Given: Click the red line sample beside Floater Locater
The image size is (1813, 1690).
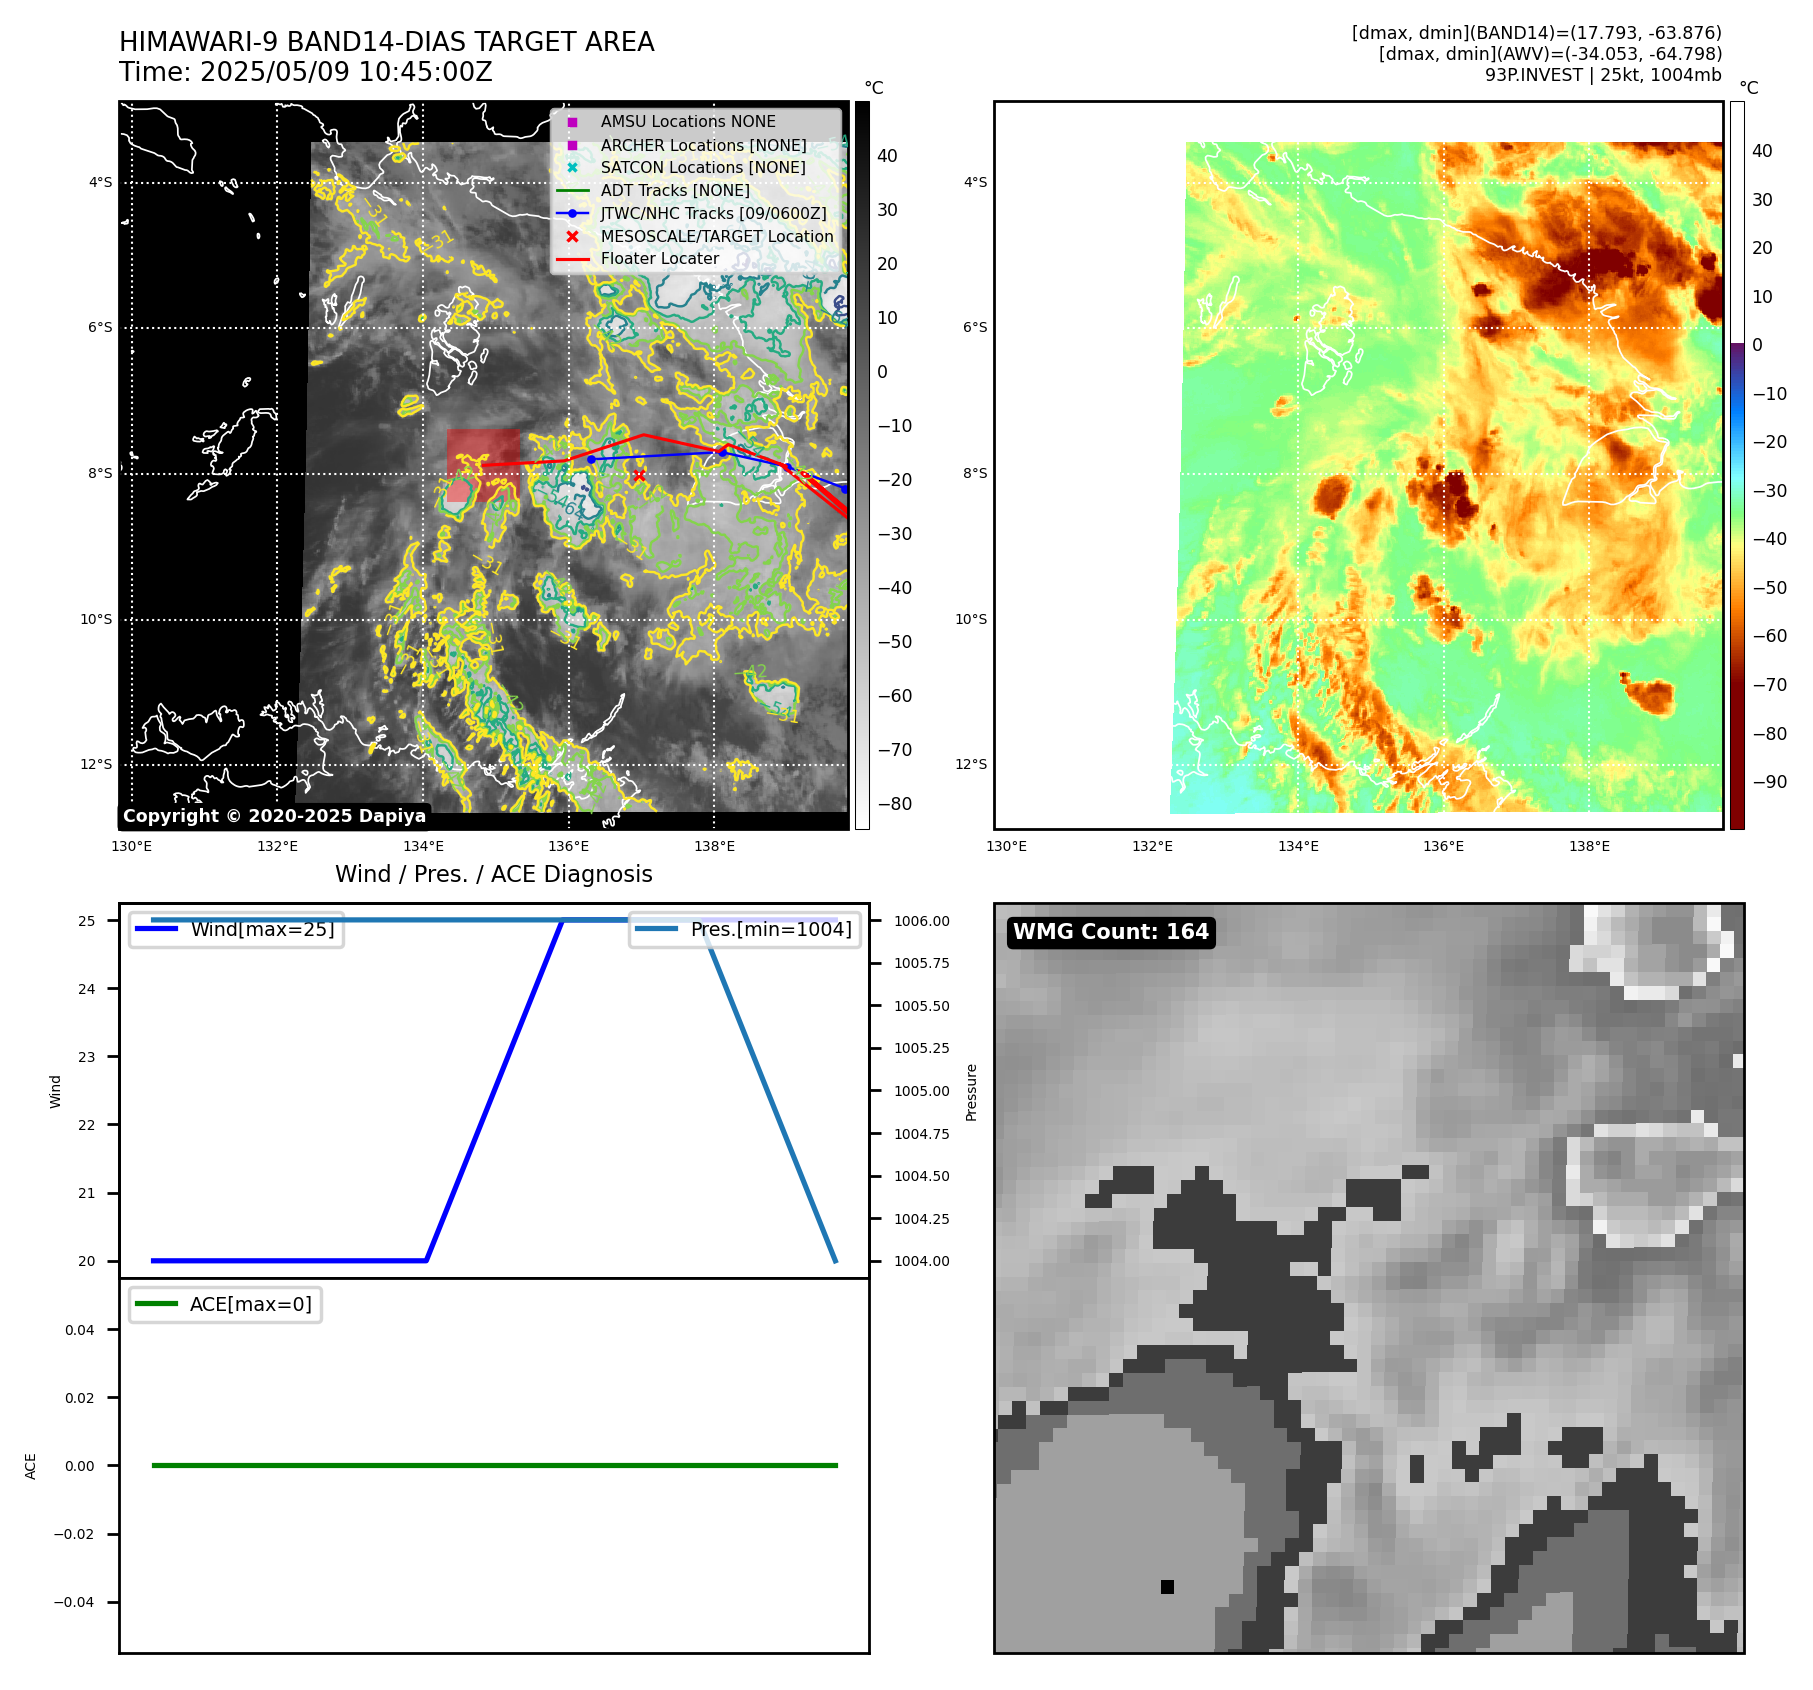Looking at the screenshot, I should pos(572,259).
